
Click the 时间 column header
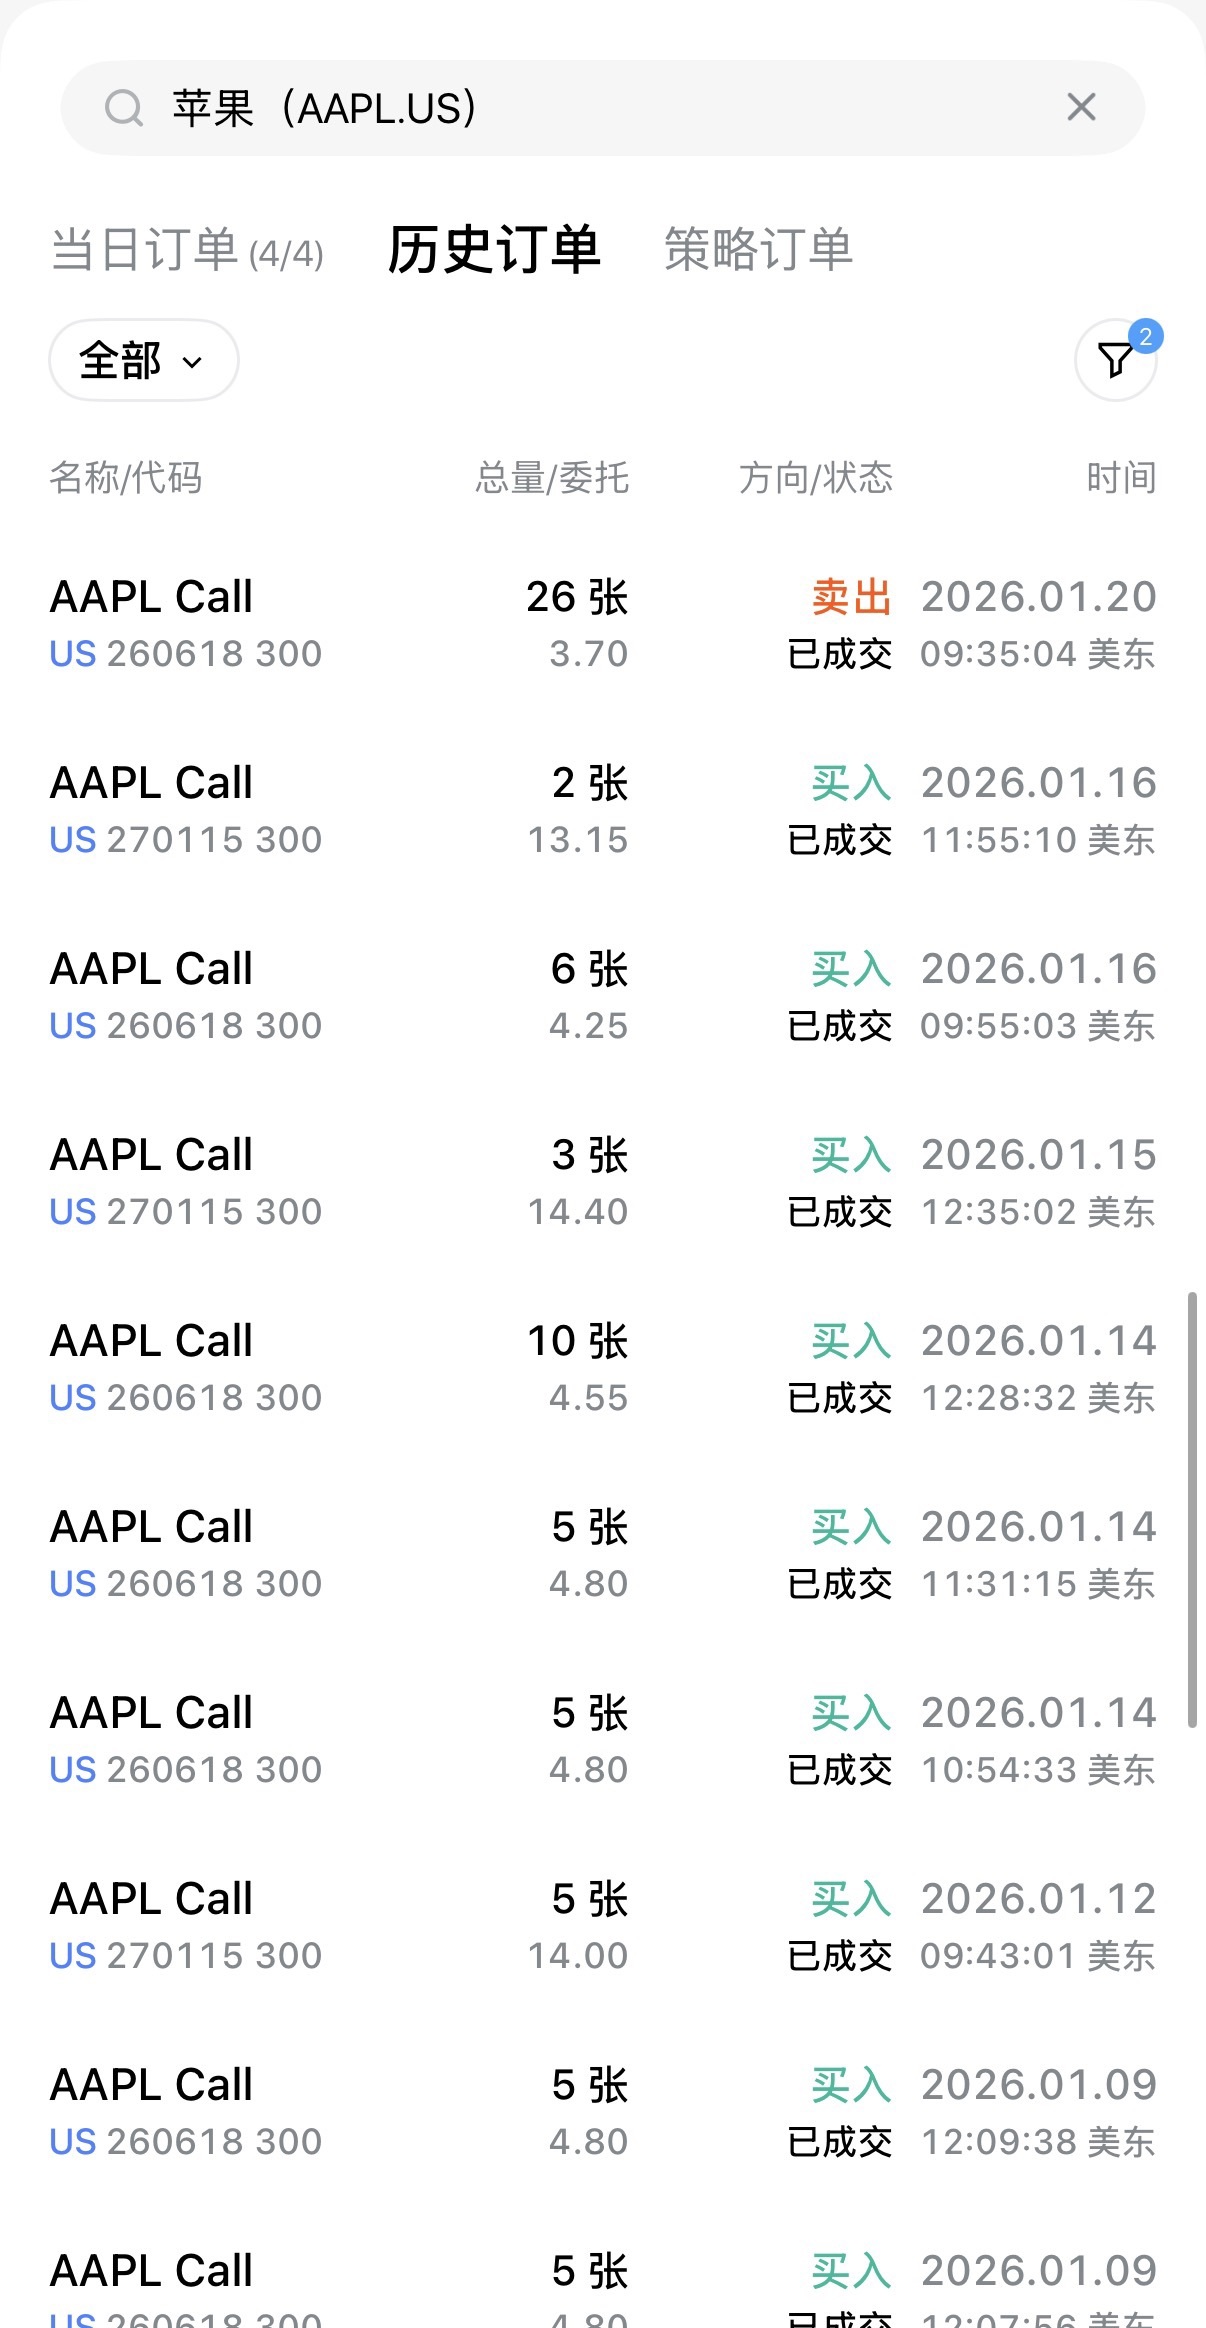point(1121,478)
